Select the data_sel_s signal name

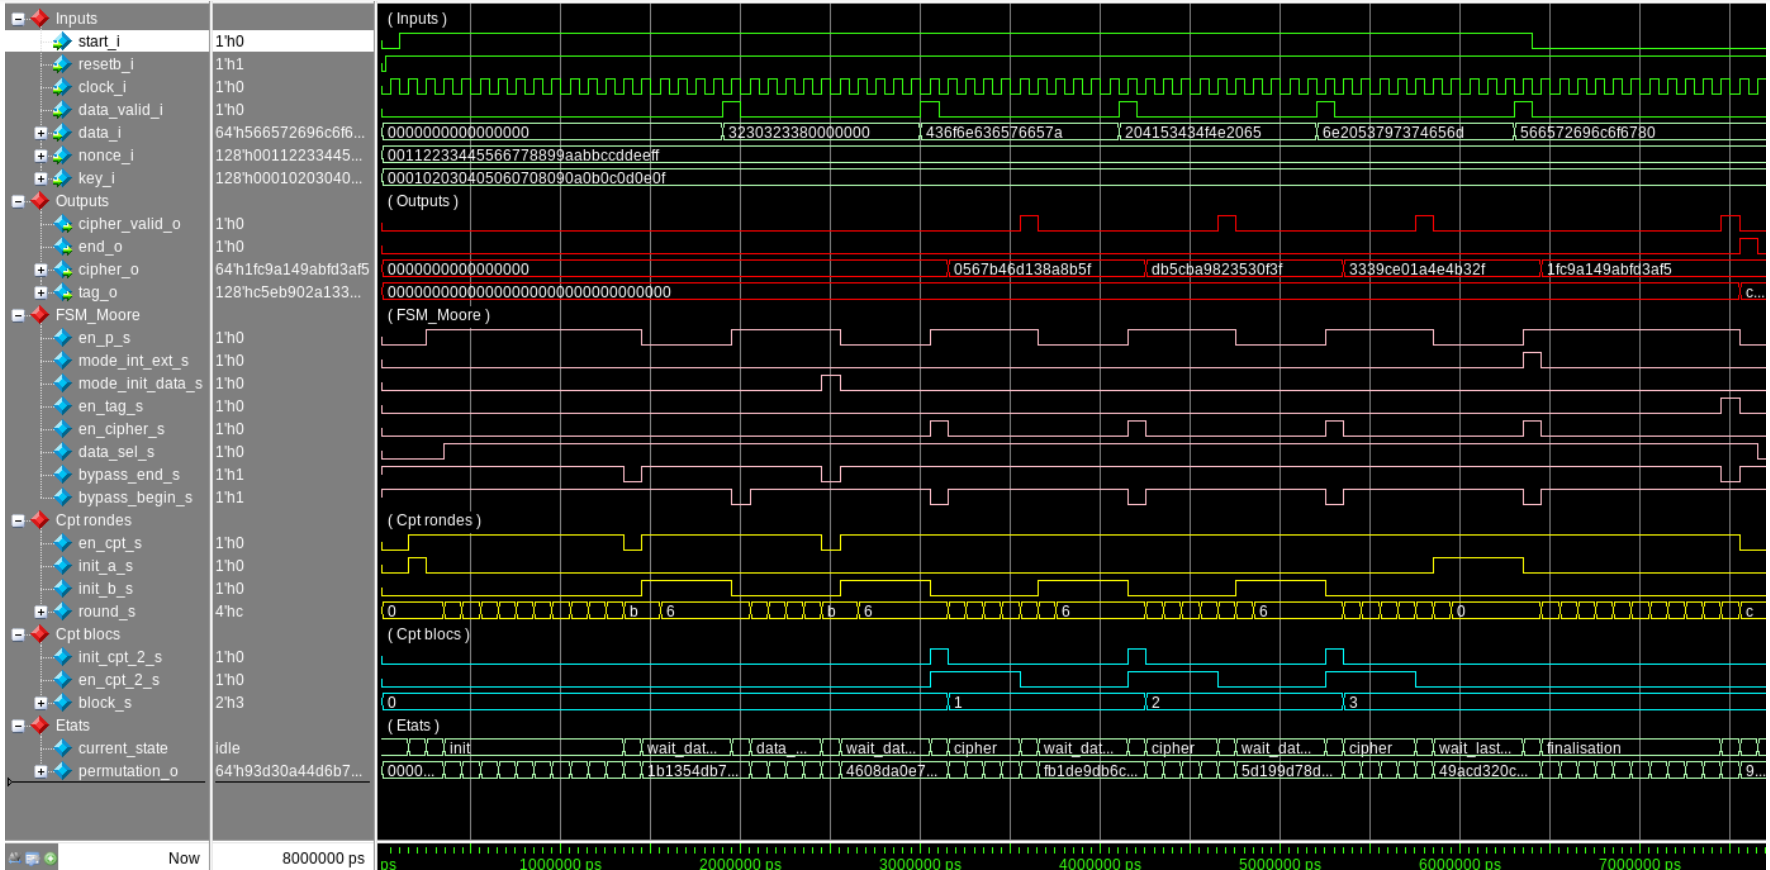coord(116,452)
